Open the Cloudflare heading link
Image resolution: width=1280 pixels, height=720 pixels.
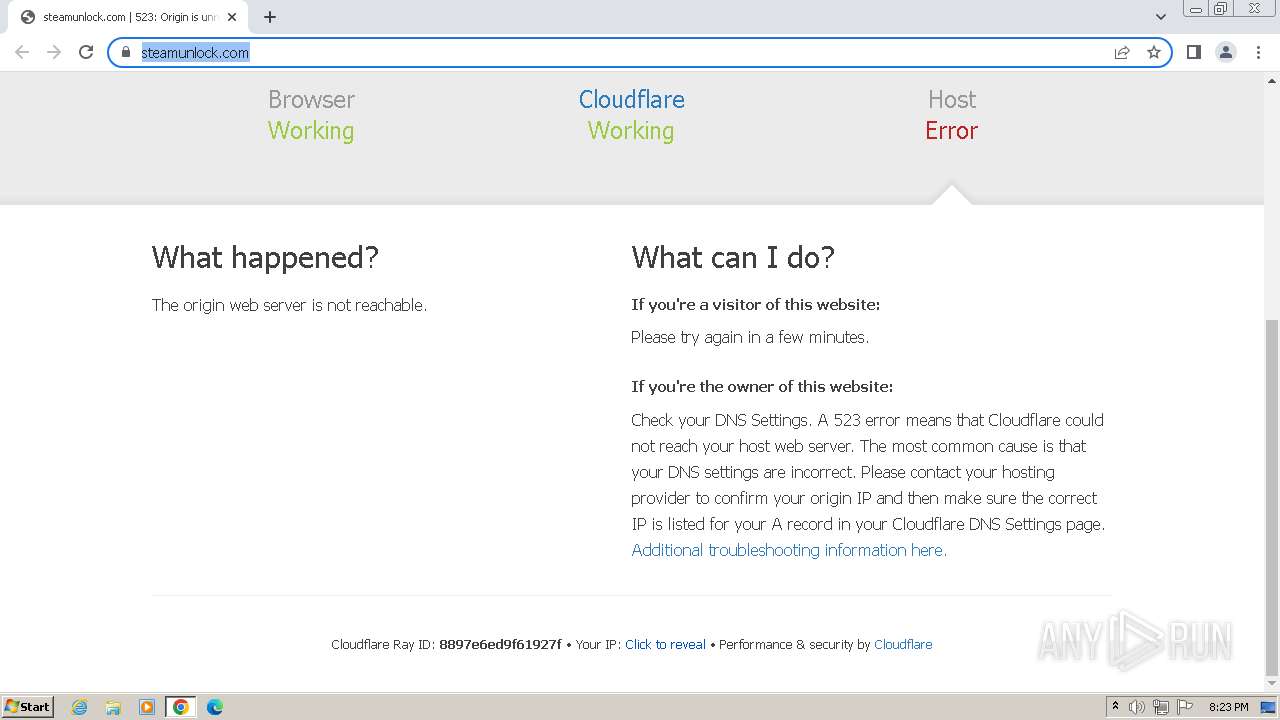[x=632, y=99]
